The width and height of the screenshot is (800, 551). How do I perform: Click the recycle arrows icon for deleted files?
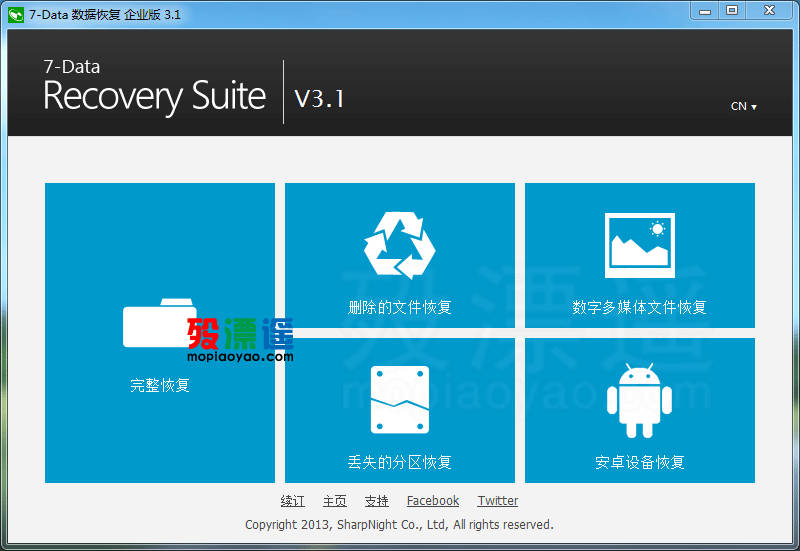pyautogui.click(x=399, y=245)
